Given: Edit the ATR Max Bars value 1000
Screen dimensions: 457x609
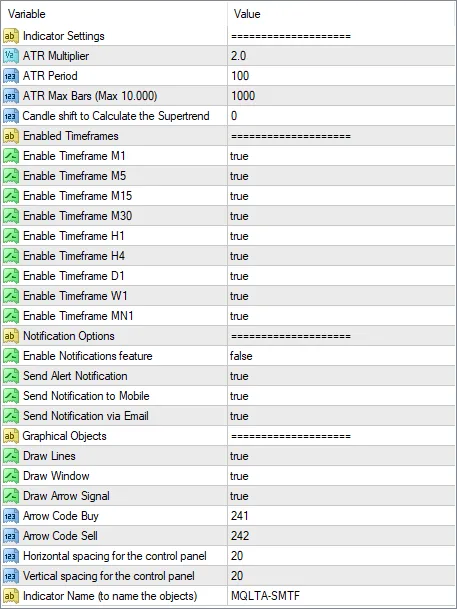Looking at the screenshot, I should (x=243, y=96).
